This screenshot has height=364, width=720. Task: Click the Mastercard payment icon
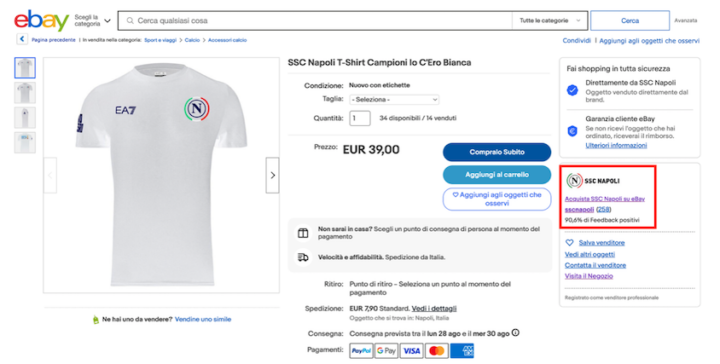(x=436, y=351)
